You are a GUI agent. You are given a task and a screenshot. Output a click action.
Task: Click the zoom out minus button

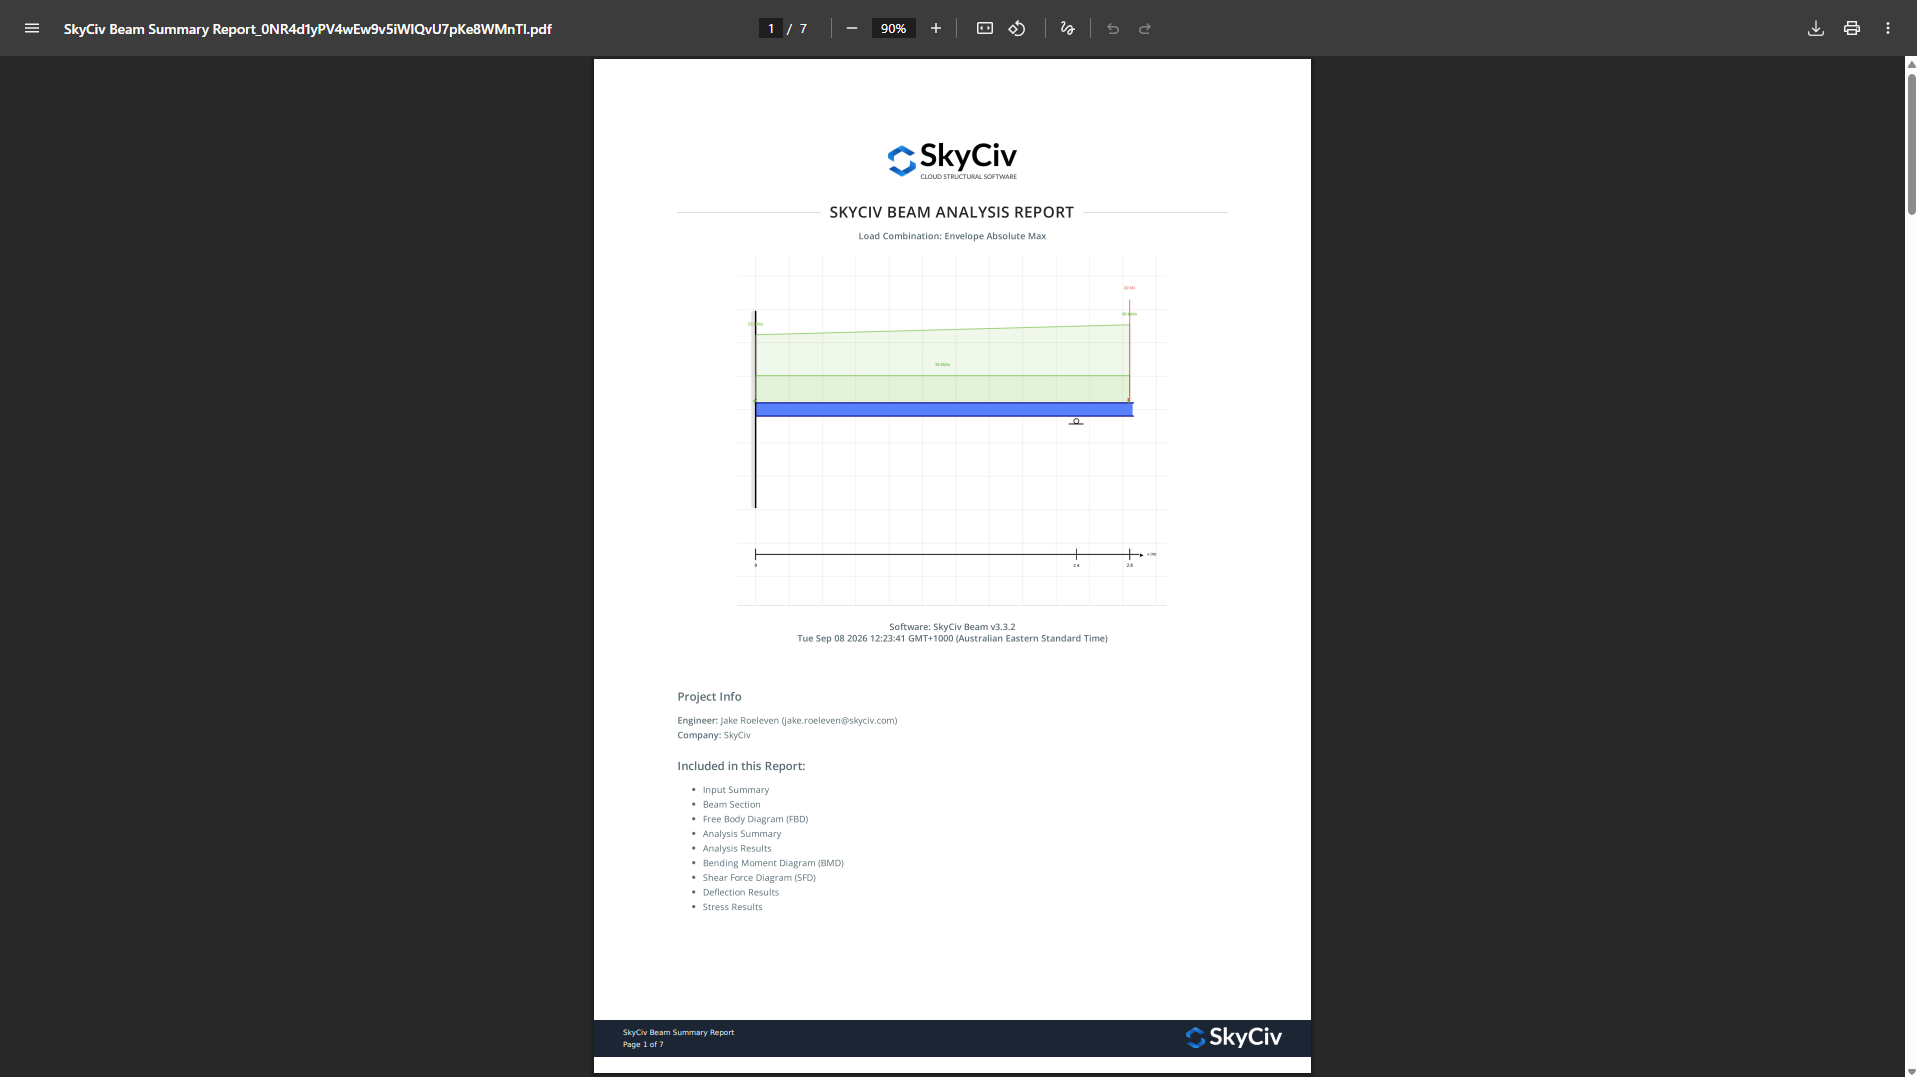852,29
